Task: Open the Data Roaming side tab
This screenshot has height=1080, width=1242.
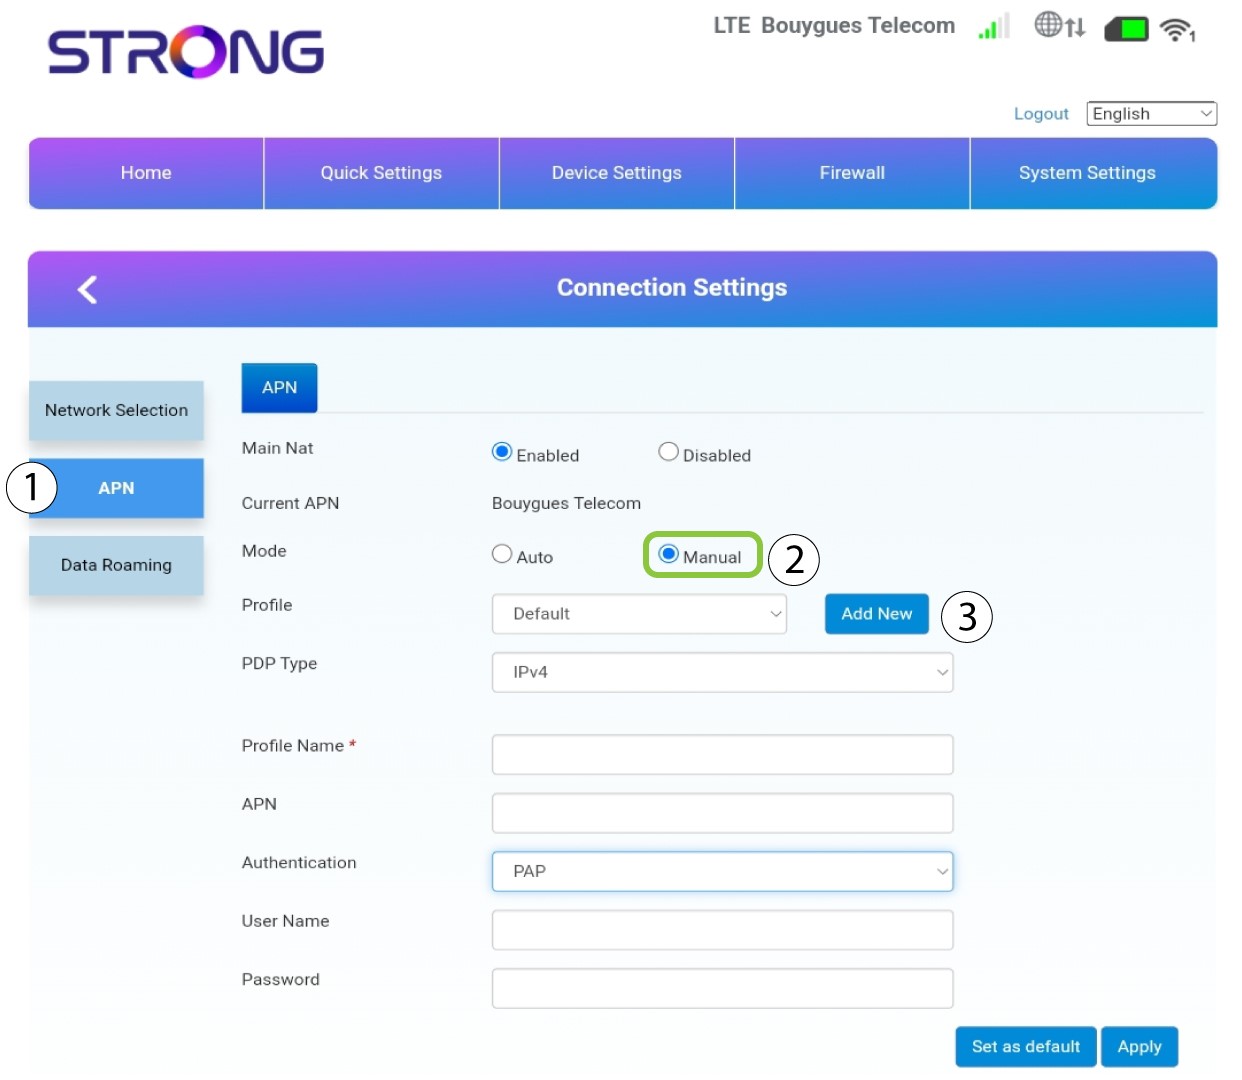Action: (116, 565)
